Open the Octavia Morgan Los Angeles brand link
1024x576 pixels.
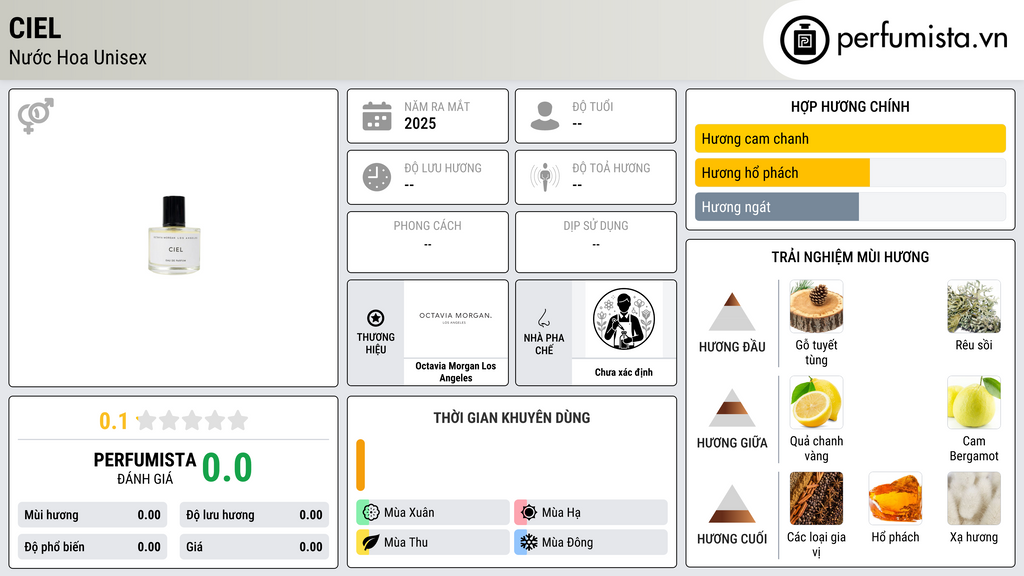[456, 372]
